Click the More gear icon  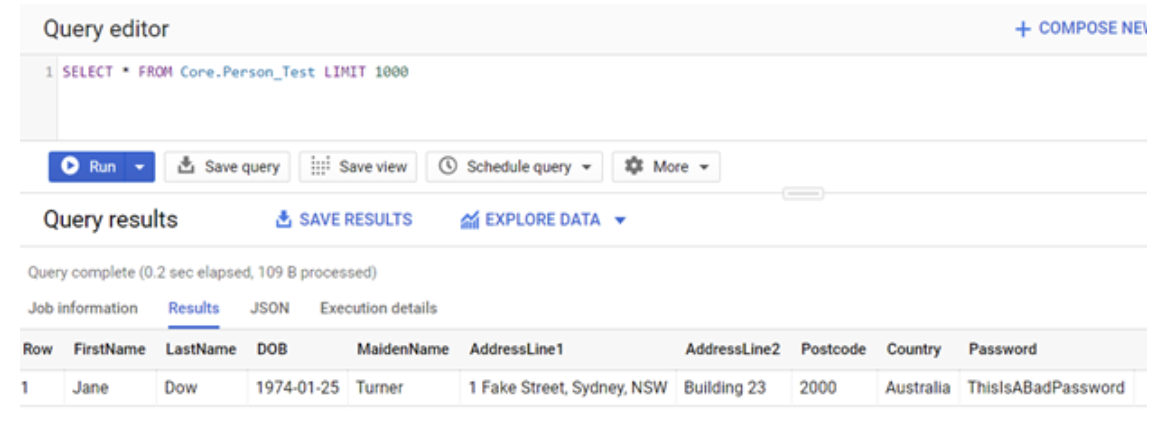pyautogui.click(x=633, y=167)
